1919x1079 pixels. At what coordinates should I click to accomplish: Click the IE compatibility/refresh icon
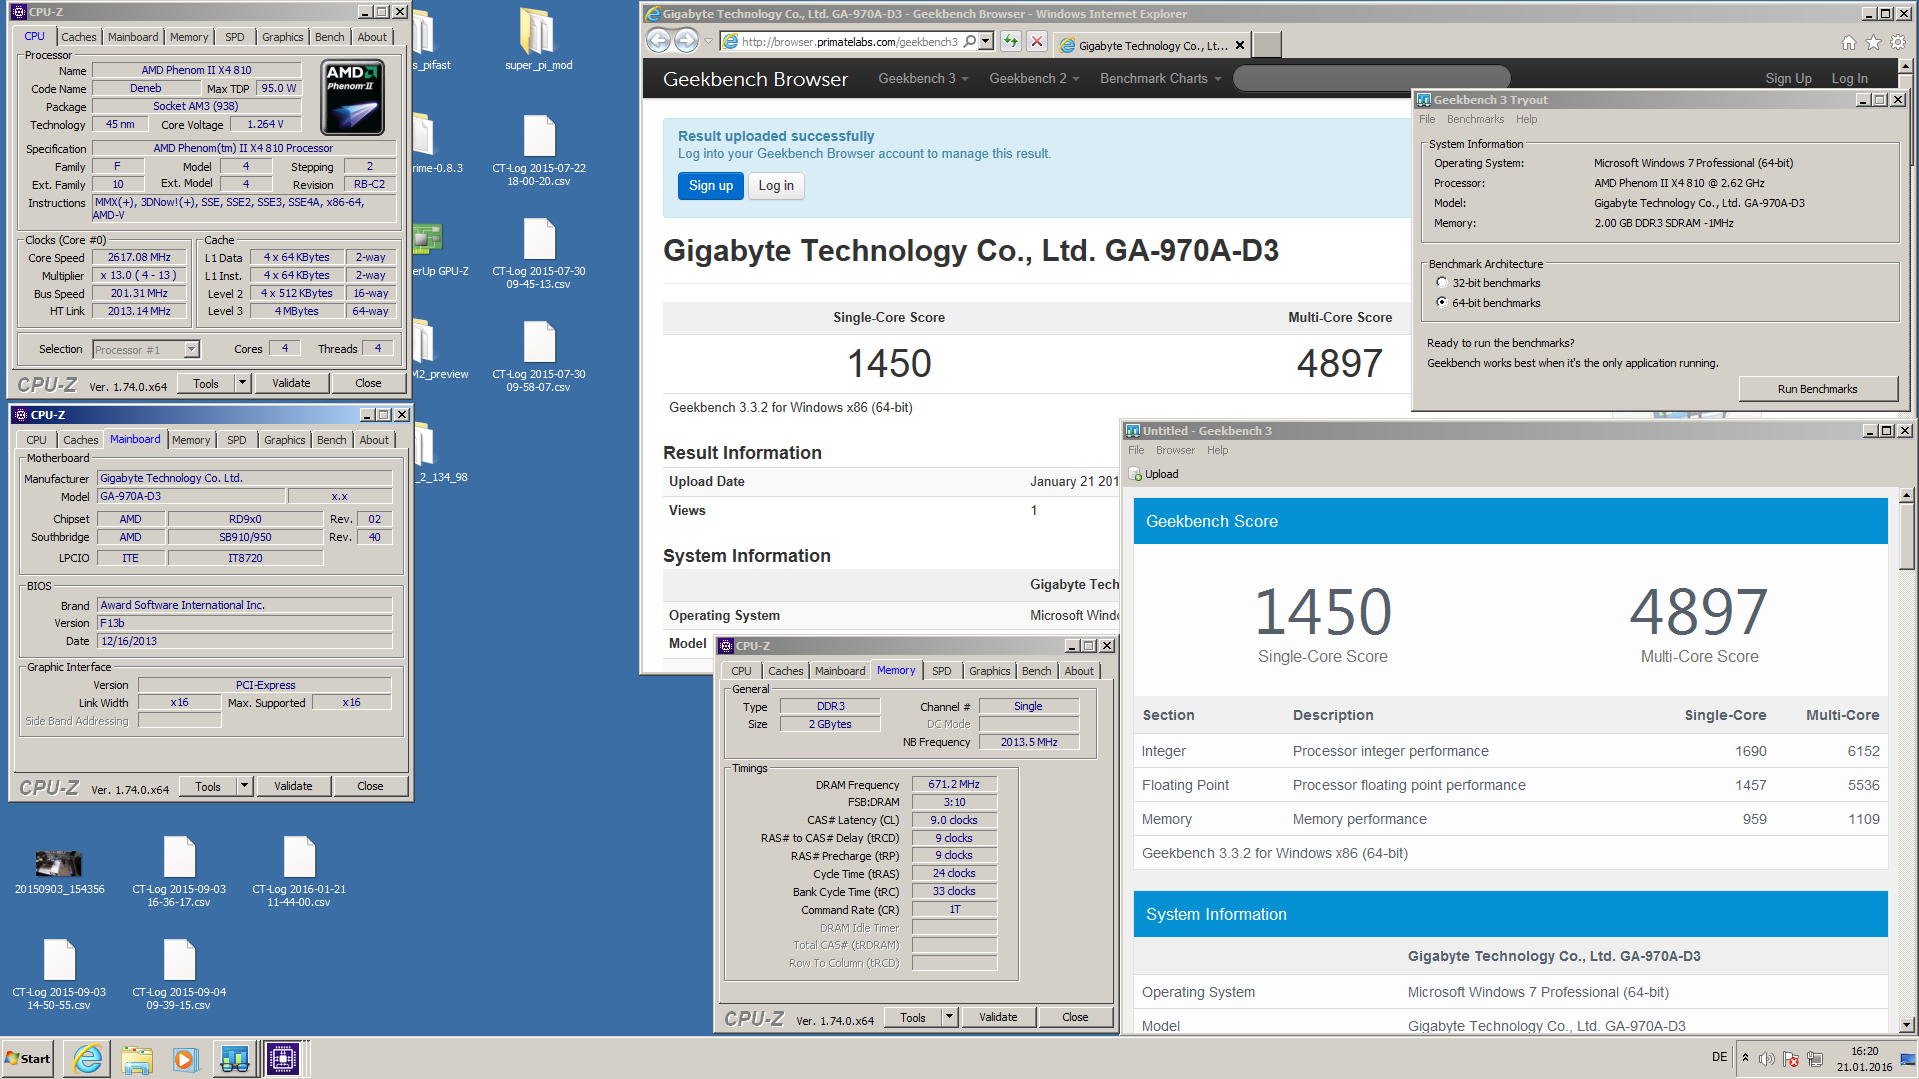[x=1011, y=42]
